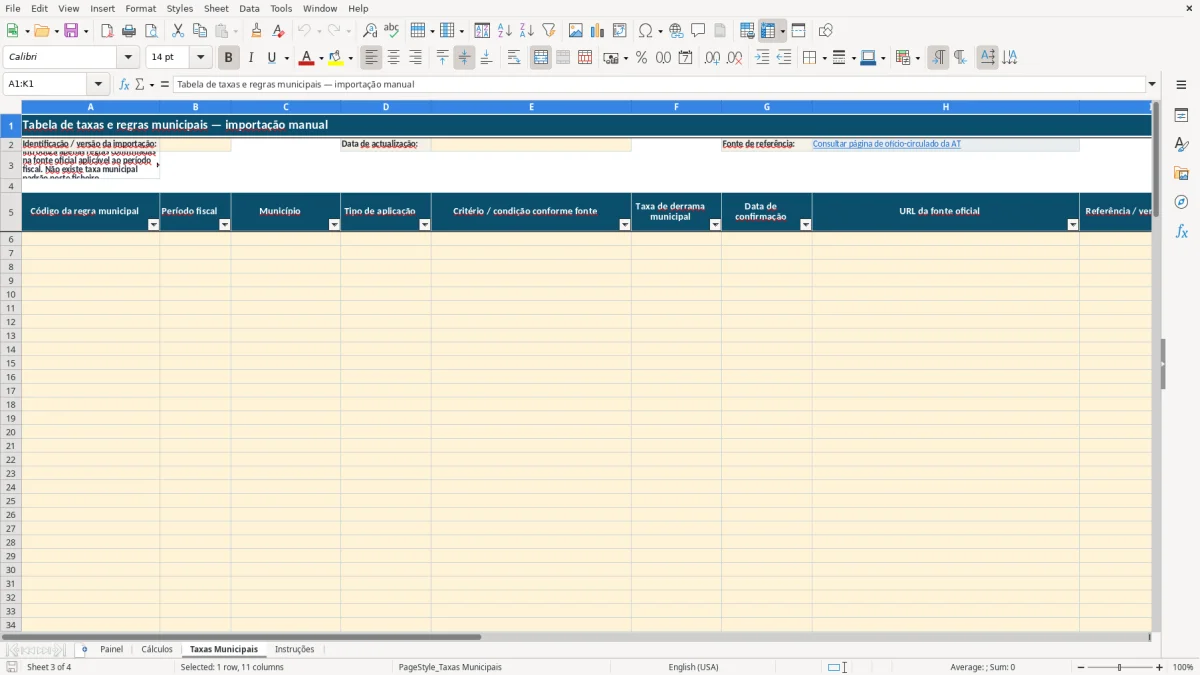Screen dimensions: 1200x675
Task: Open the Format menu
Action: pos(140,8)
